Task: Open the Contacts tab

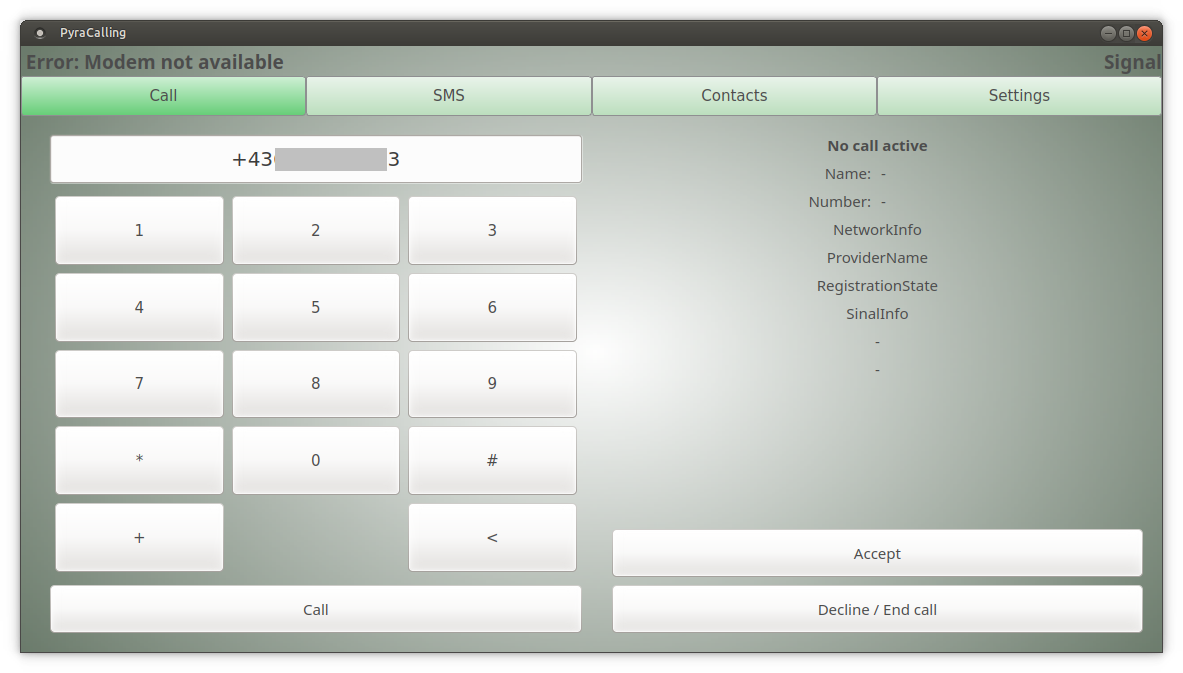Action: click(x=734, y=96)
